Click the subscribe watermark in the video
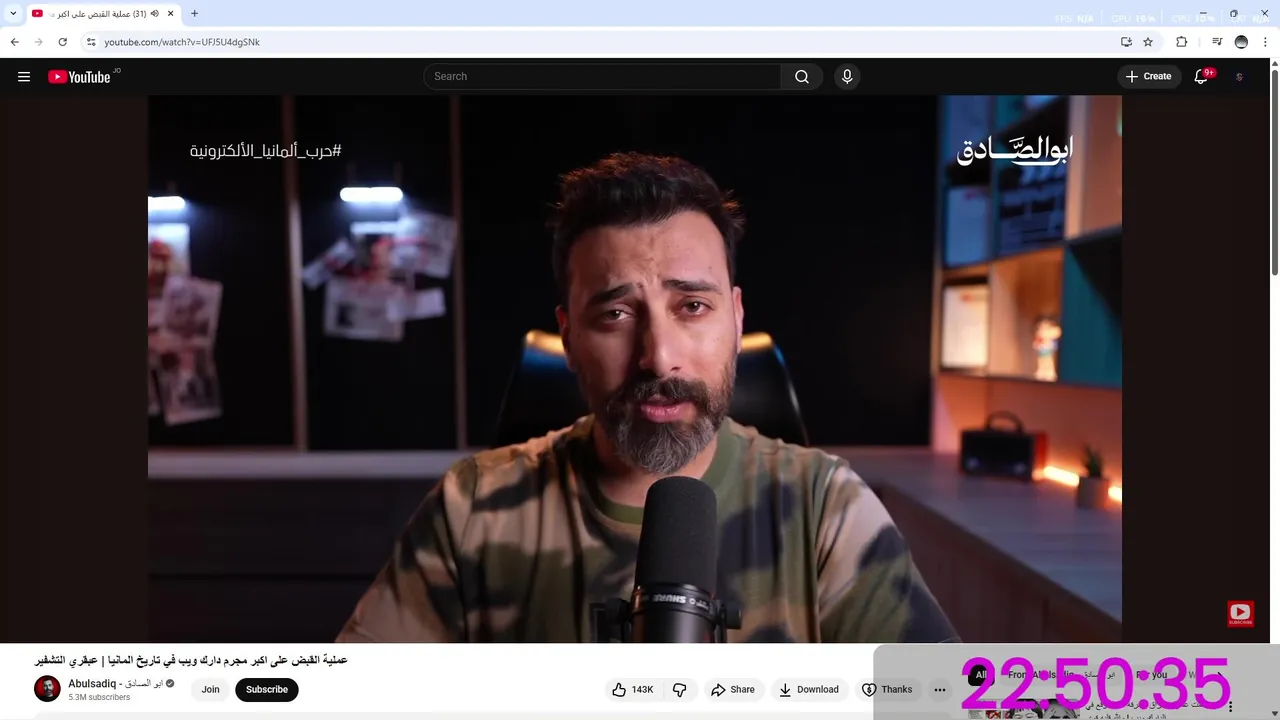1280x720 pixels. (1240, 613)
